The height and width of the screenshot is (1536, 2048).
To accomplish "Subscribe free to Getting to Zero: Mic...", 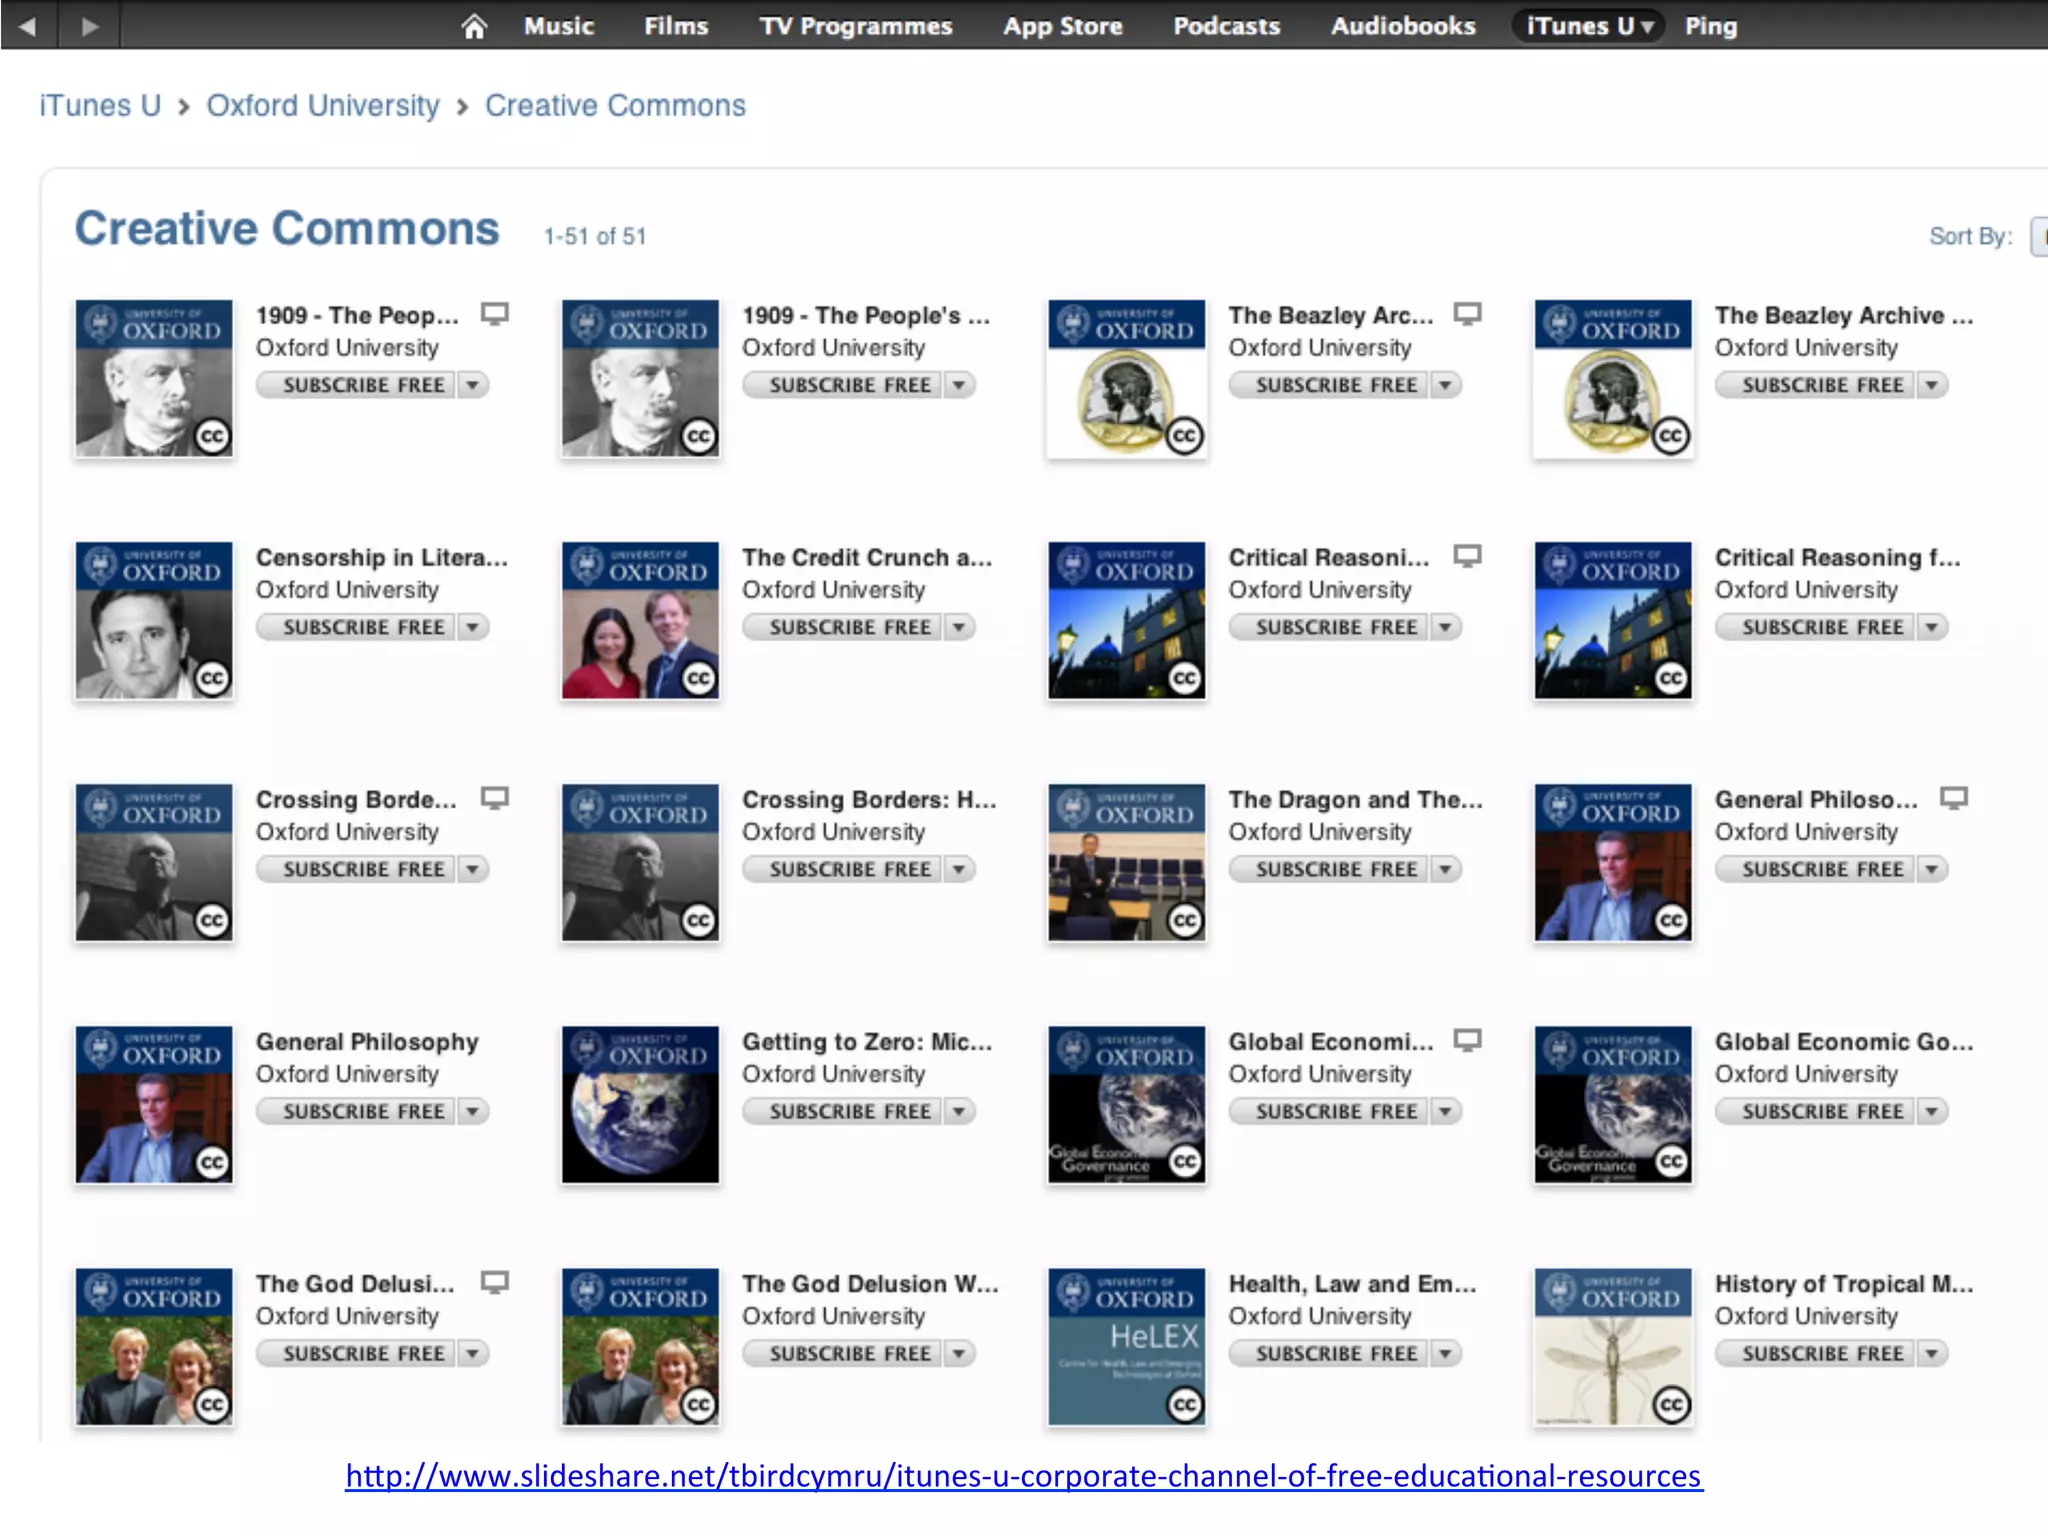I will [x=843, y=1111].
